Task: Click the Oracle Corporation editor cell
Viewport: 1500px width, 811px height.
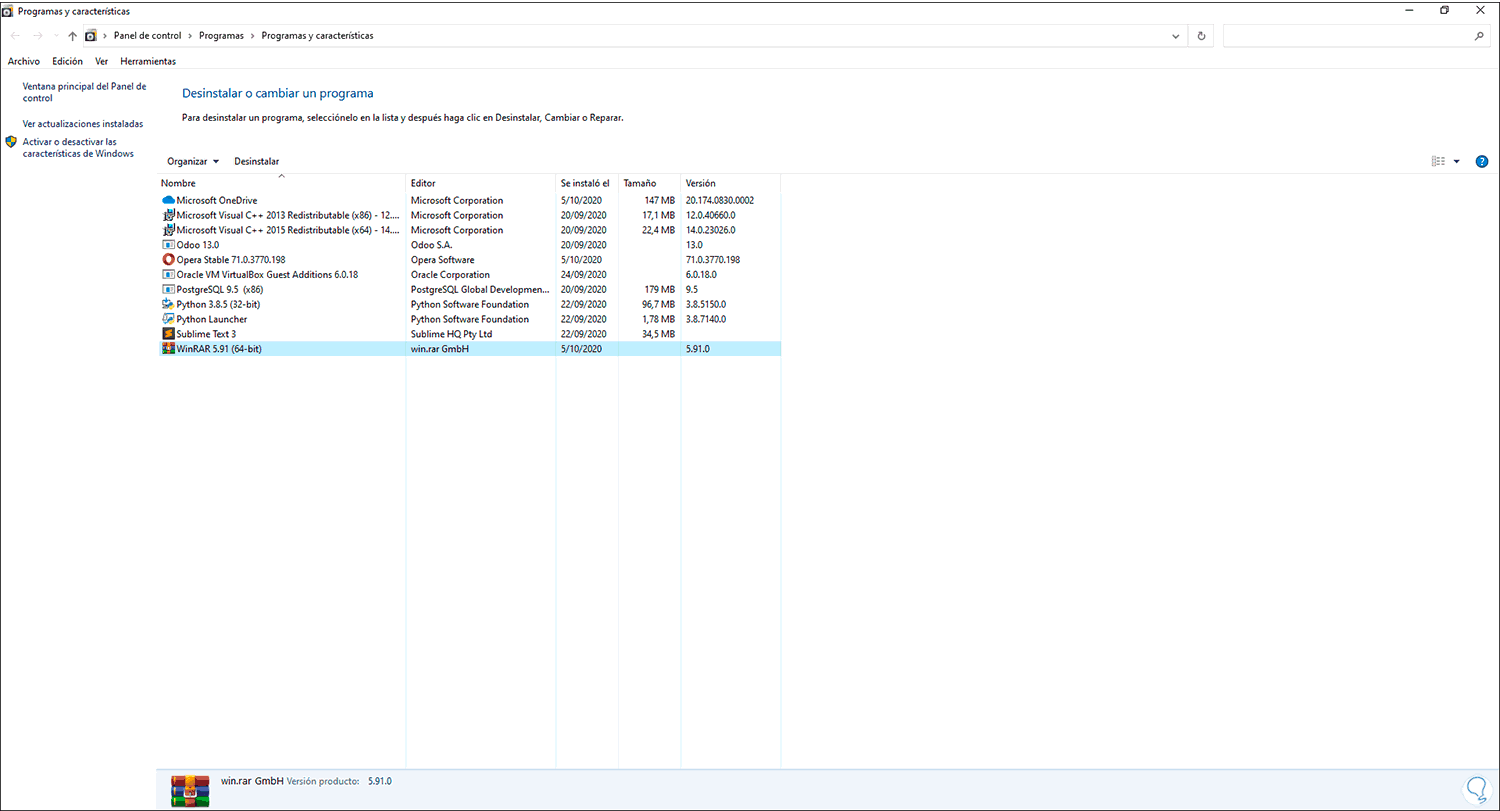Action: pos(450,275)
